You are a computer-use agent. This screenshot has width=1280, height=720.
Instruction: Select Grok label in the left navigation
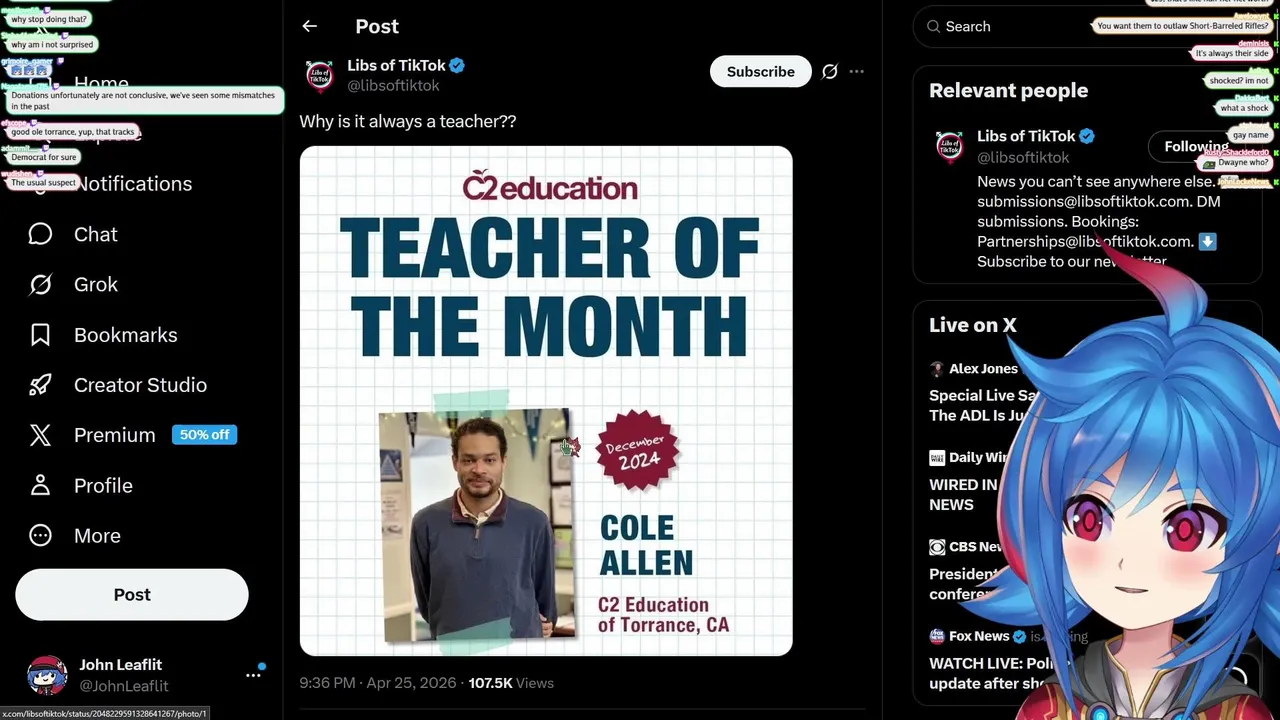pyautogui.click(x=96, y=285)
